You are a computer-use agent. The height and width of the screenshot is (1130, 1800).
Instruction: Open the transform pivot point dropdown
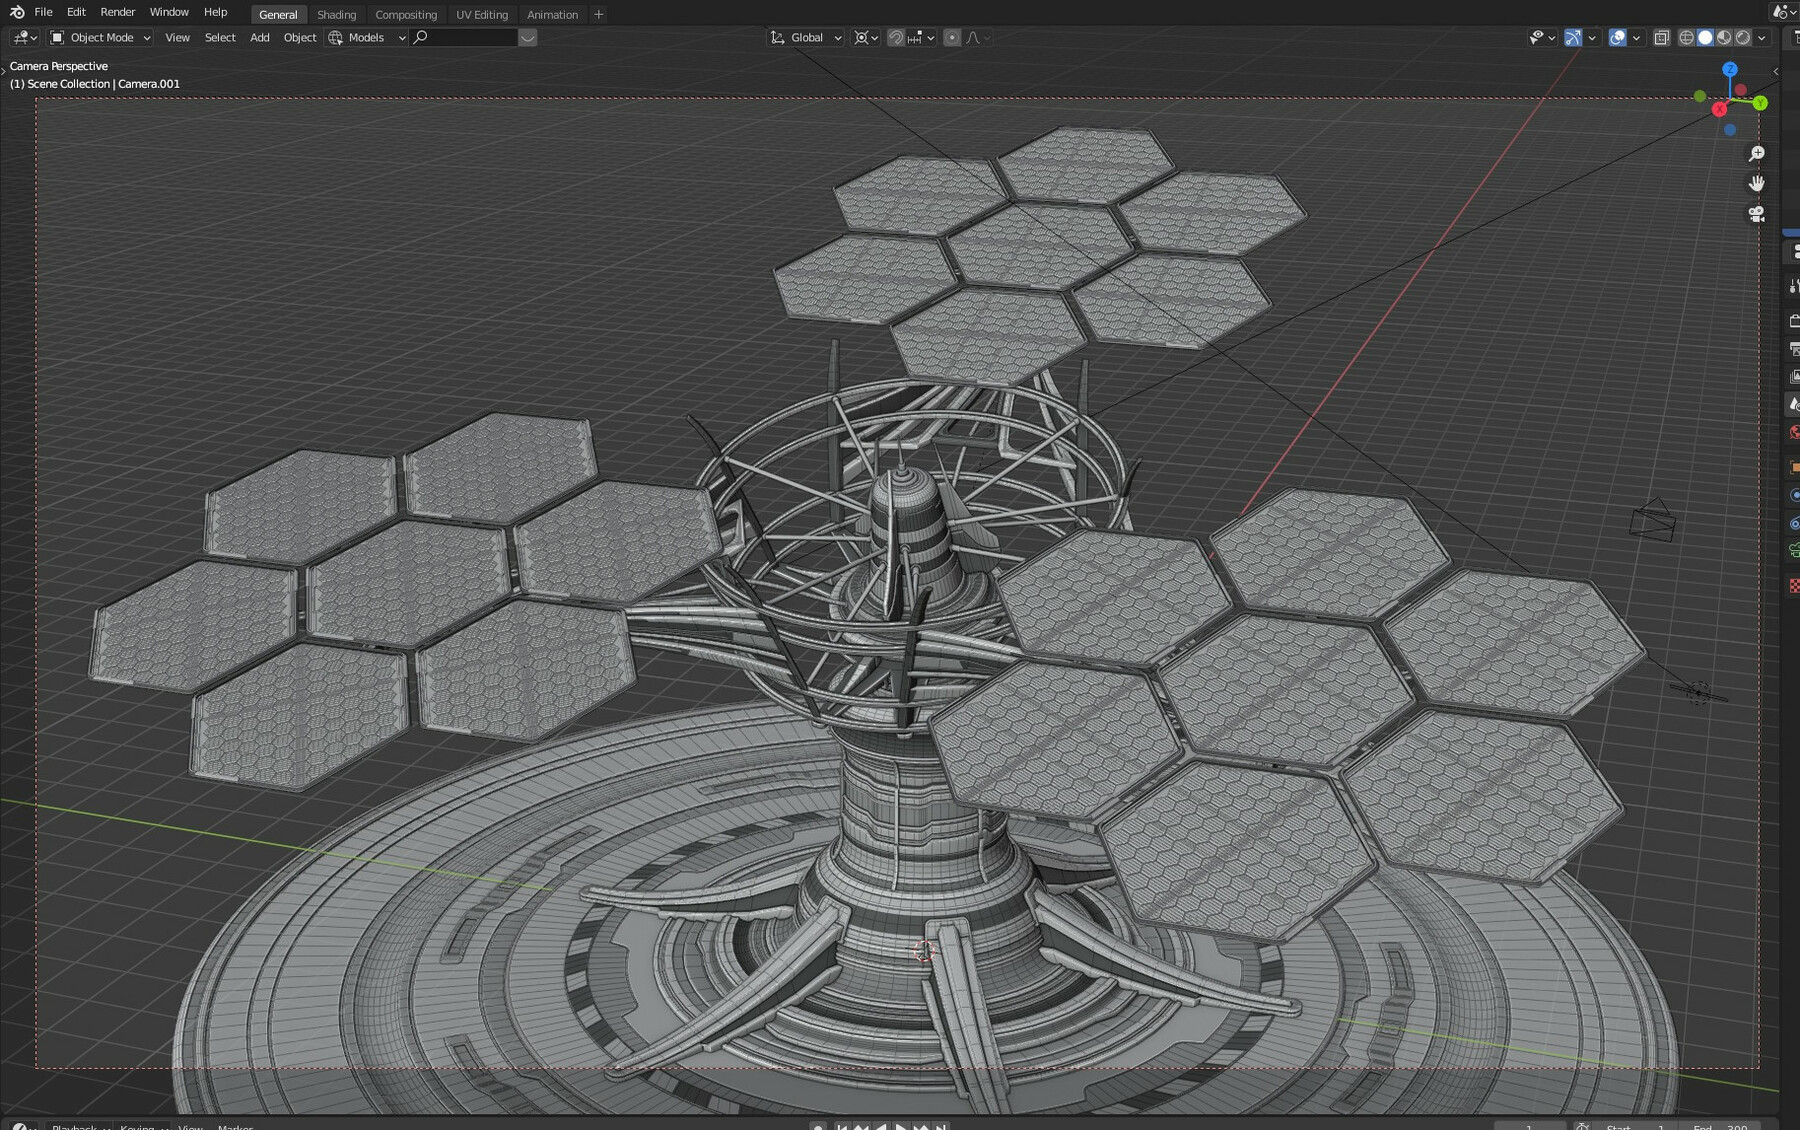coord(862,37)
